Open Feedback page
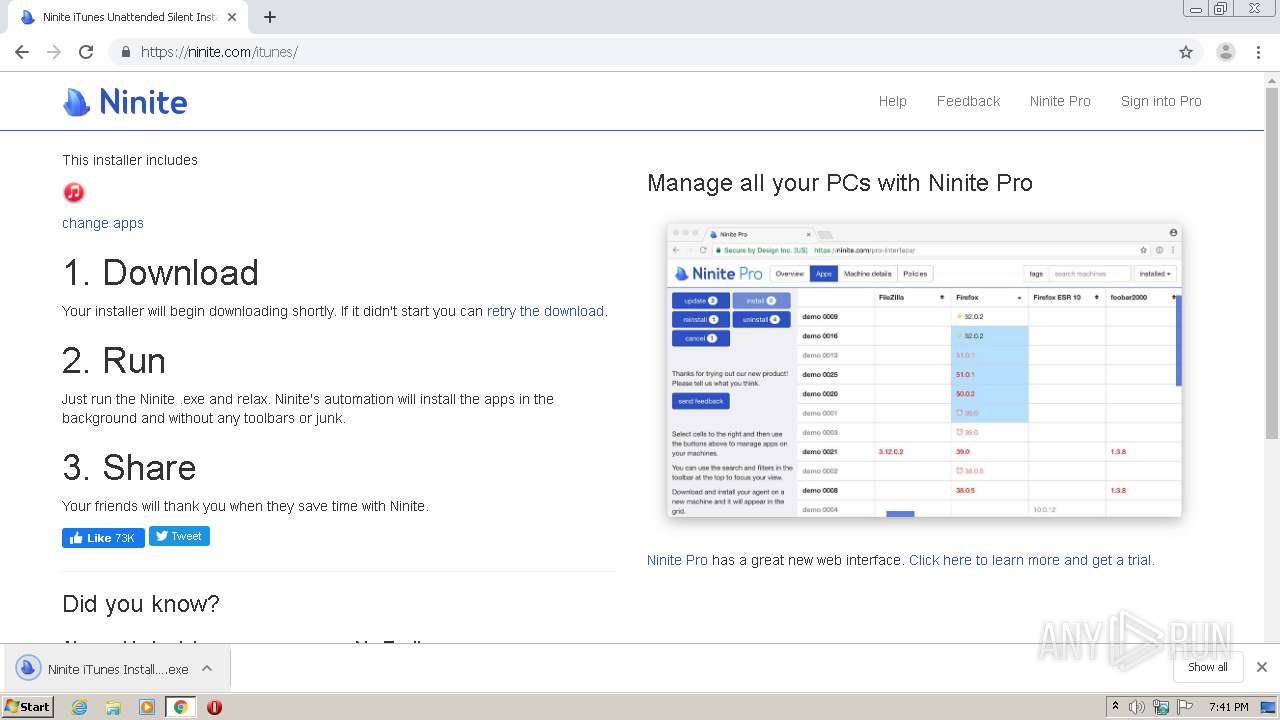 point(968,101)
